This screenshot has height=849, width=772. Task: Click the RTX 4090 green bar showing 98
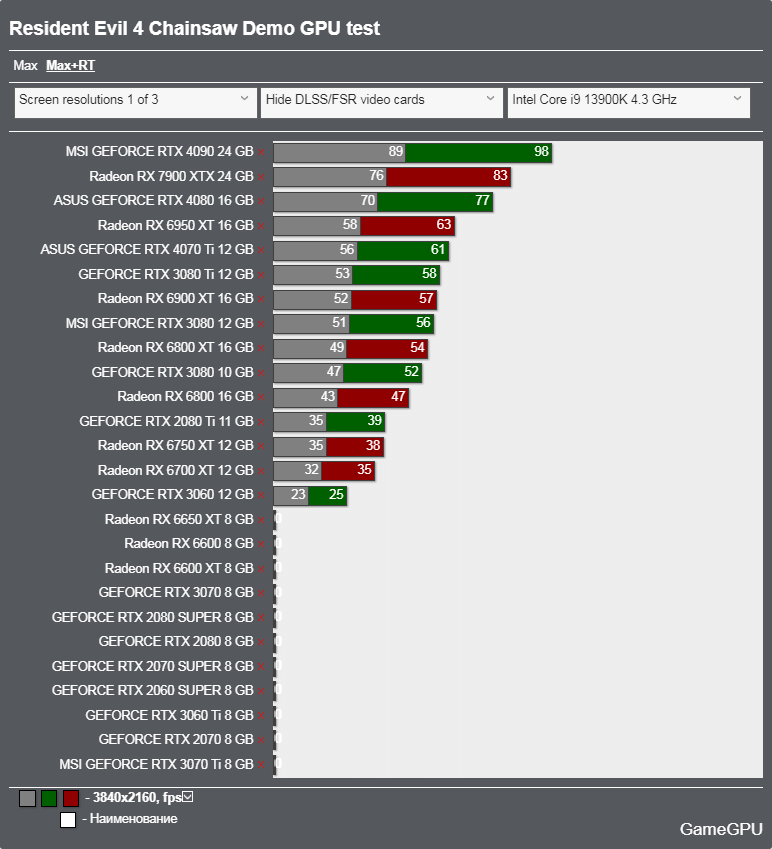point(479,153)
